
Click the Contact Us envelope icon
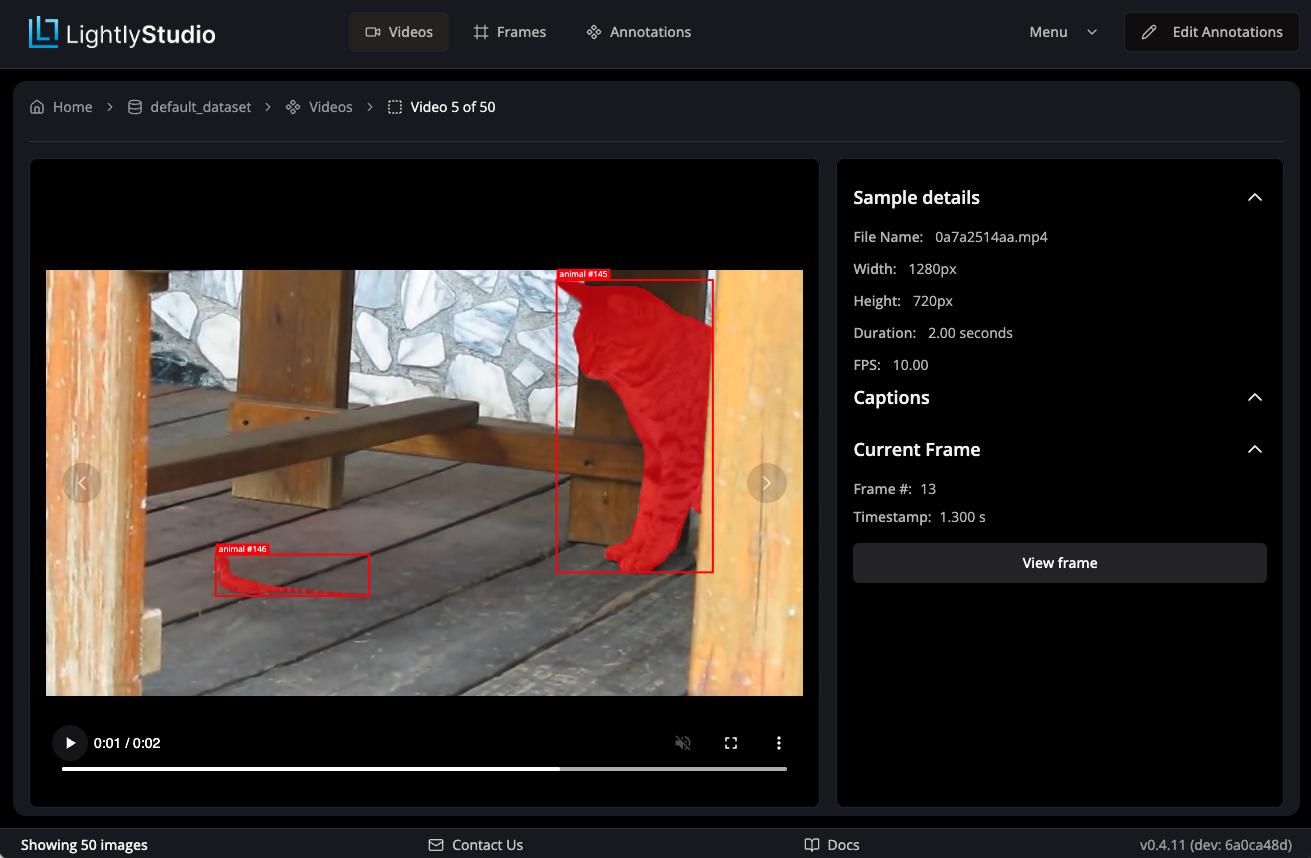pos(434,845)
